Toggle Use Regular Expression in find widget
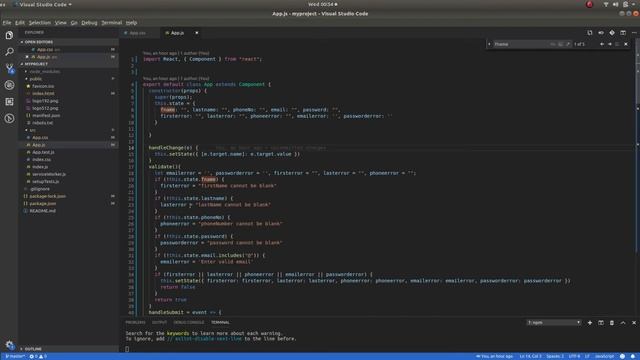Image resolution: width=640 pixels, height=360 pixels. click(567, 44)
